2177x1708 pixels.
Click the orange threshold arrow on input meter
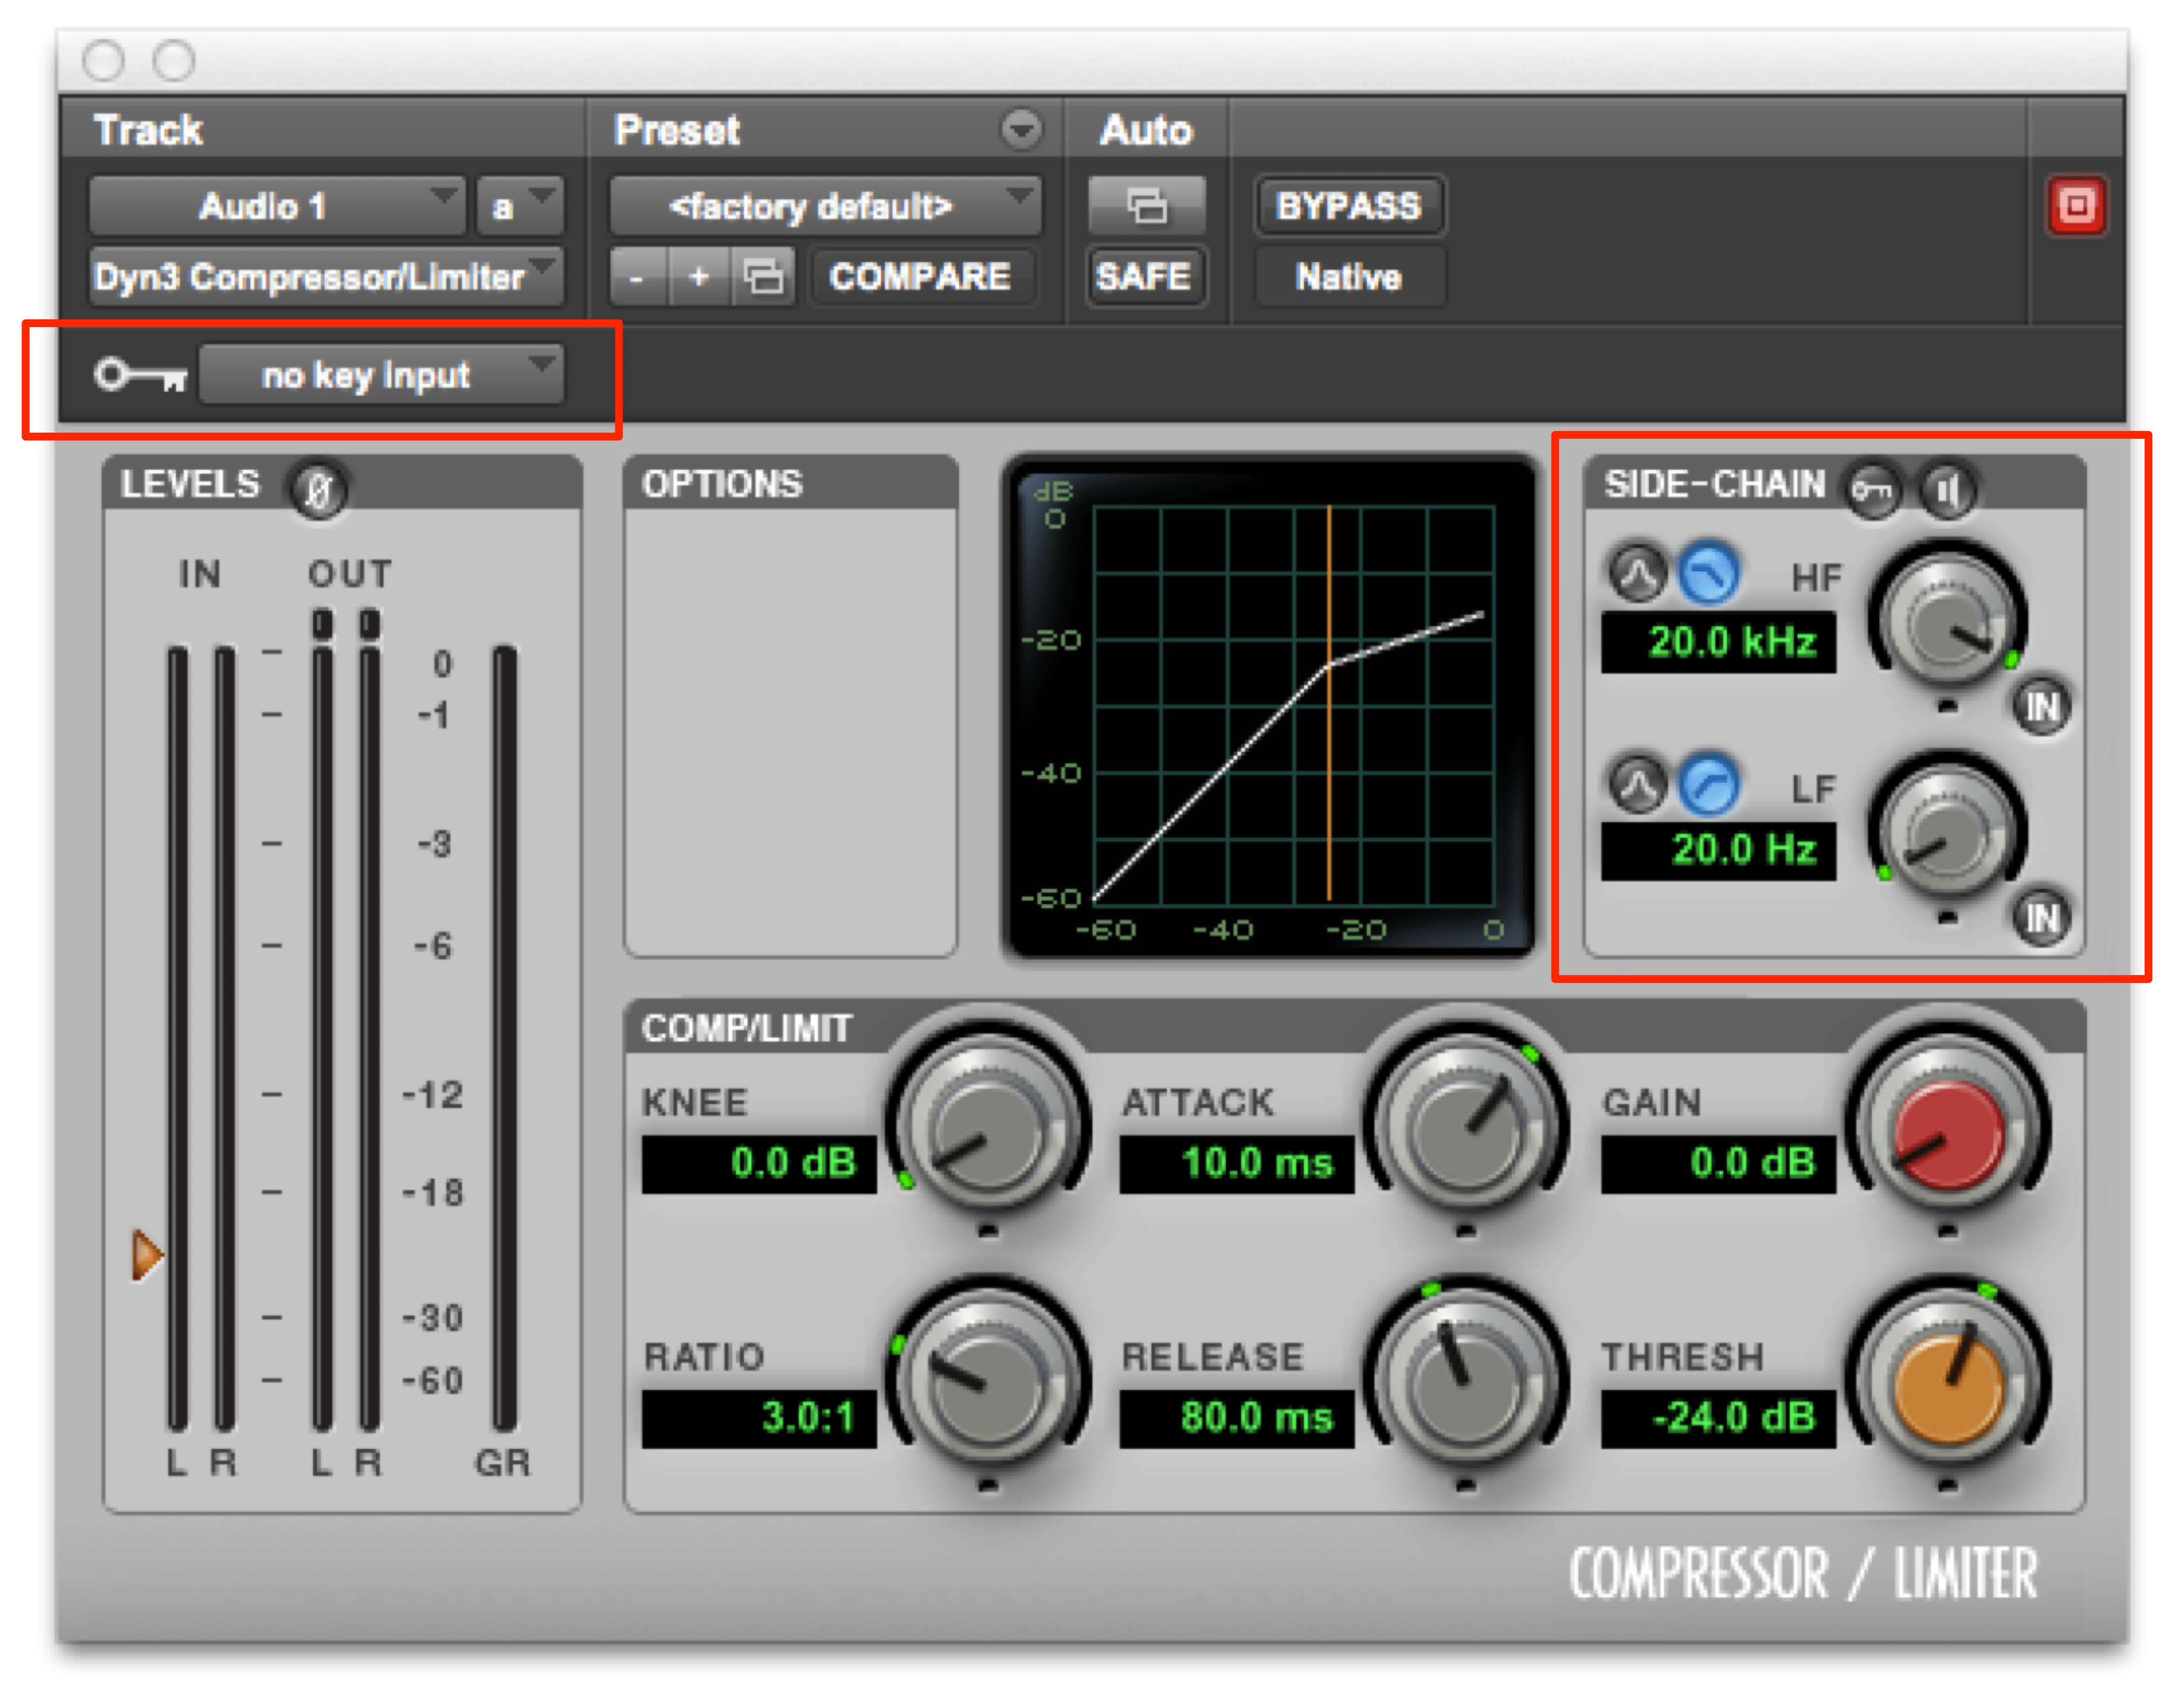[x=147, y=1254]
